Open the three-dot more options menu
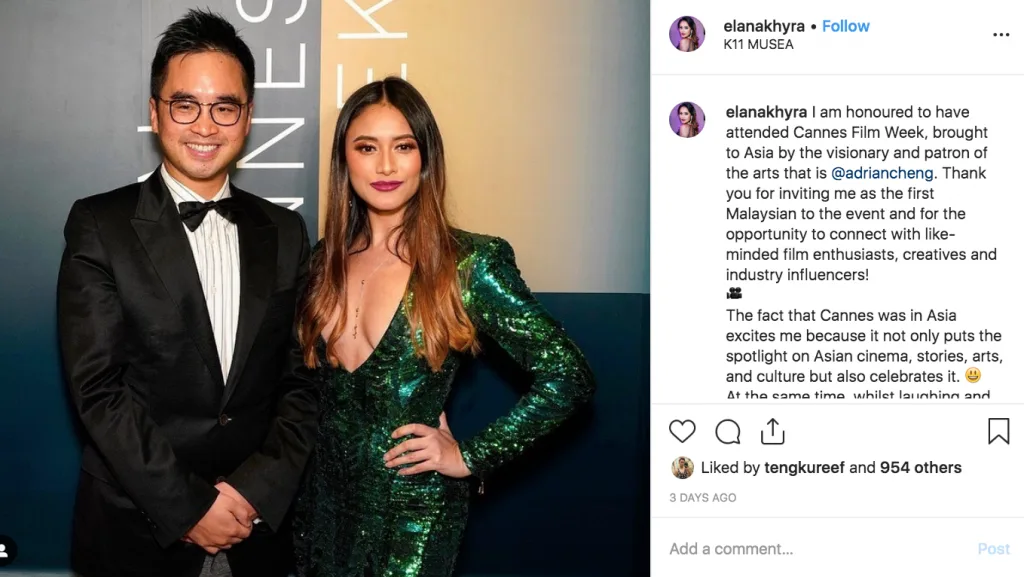The width and height of the screenshot is (1024, 577). tap(1000, 35)
